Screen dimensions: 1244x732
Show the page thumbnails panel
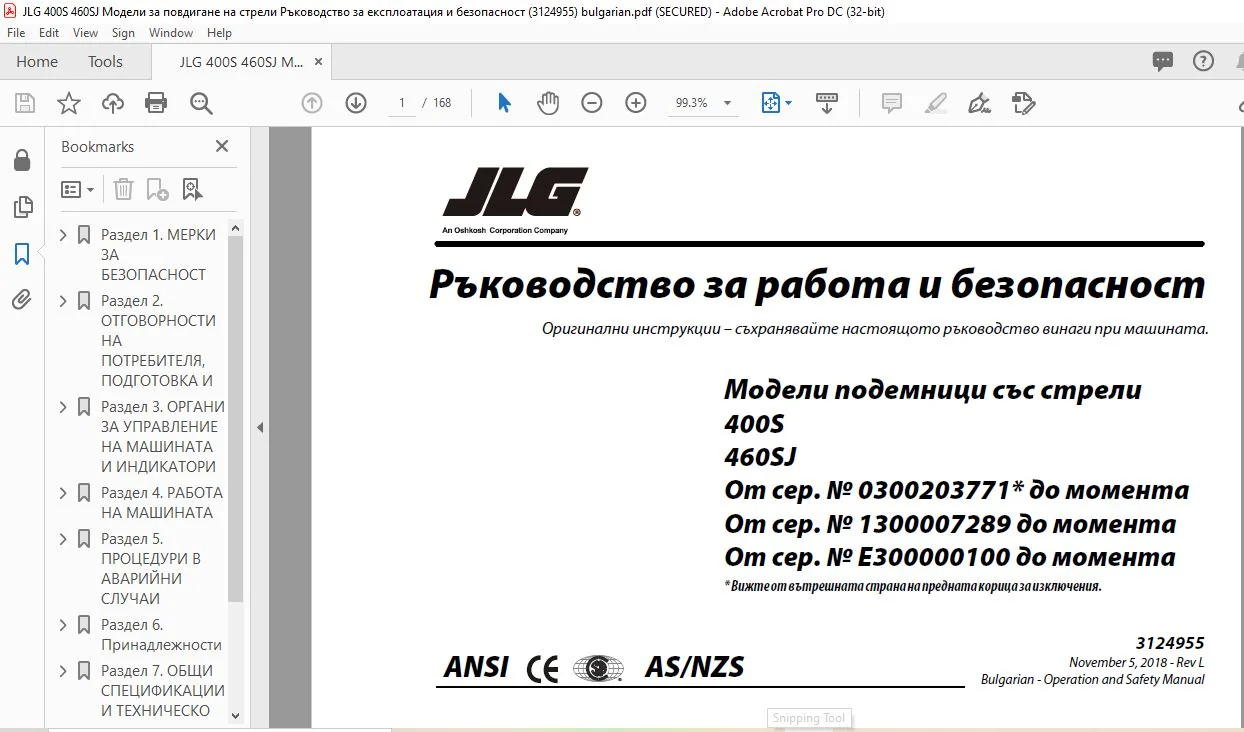(x=21, y=207)
